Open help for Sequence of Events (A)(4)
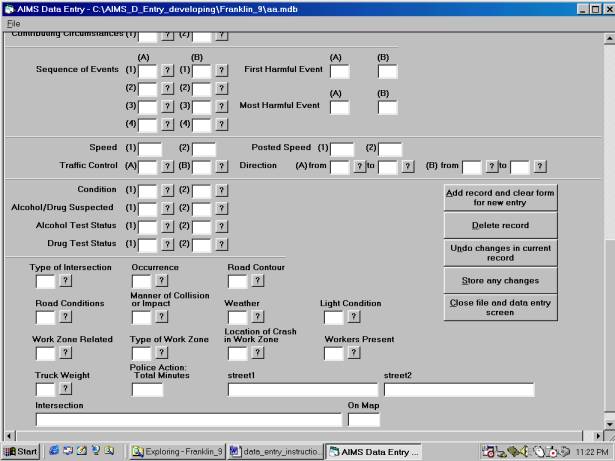This screenshot has width=615, height=461. (x=167, y=124)
